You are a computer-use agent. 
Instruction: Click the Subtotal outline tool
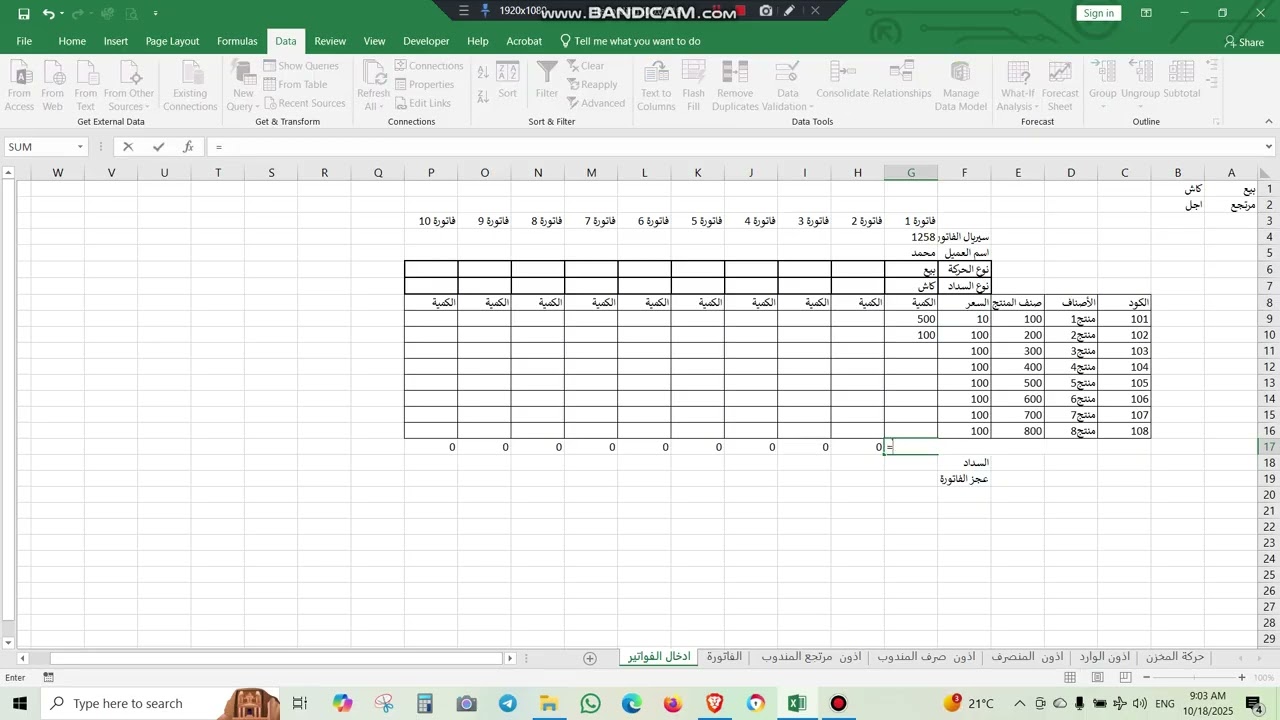coord(1181,80)
